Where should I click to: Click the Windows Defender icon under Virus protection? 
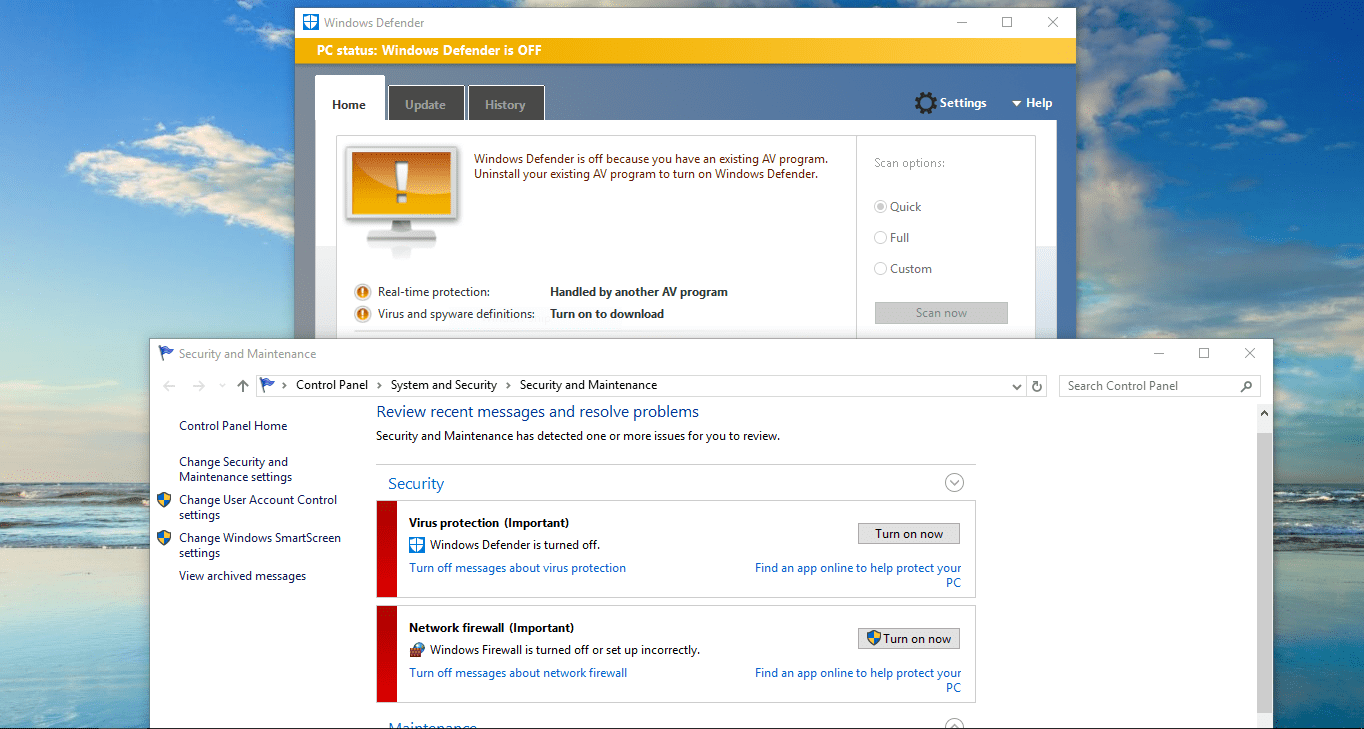coord(417,545)
